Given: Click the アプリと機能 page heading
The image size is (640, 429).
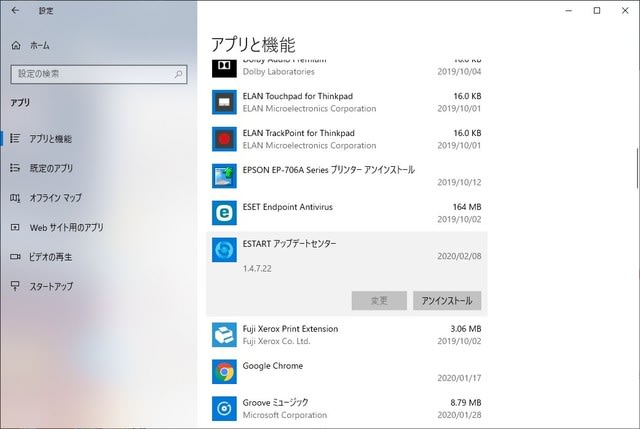Looking at the screenshot, I should (x=253, y=44).
